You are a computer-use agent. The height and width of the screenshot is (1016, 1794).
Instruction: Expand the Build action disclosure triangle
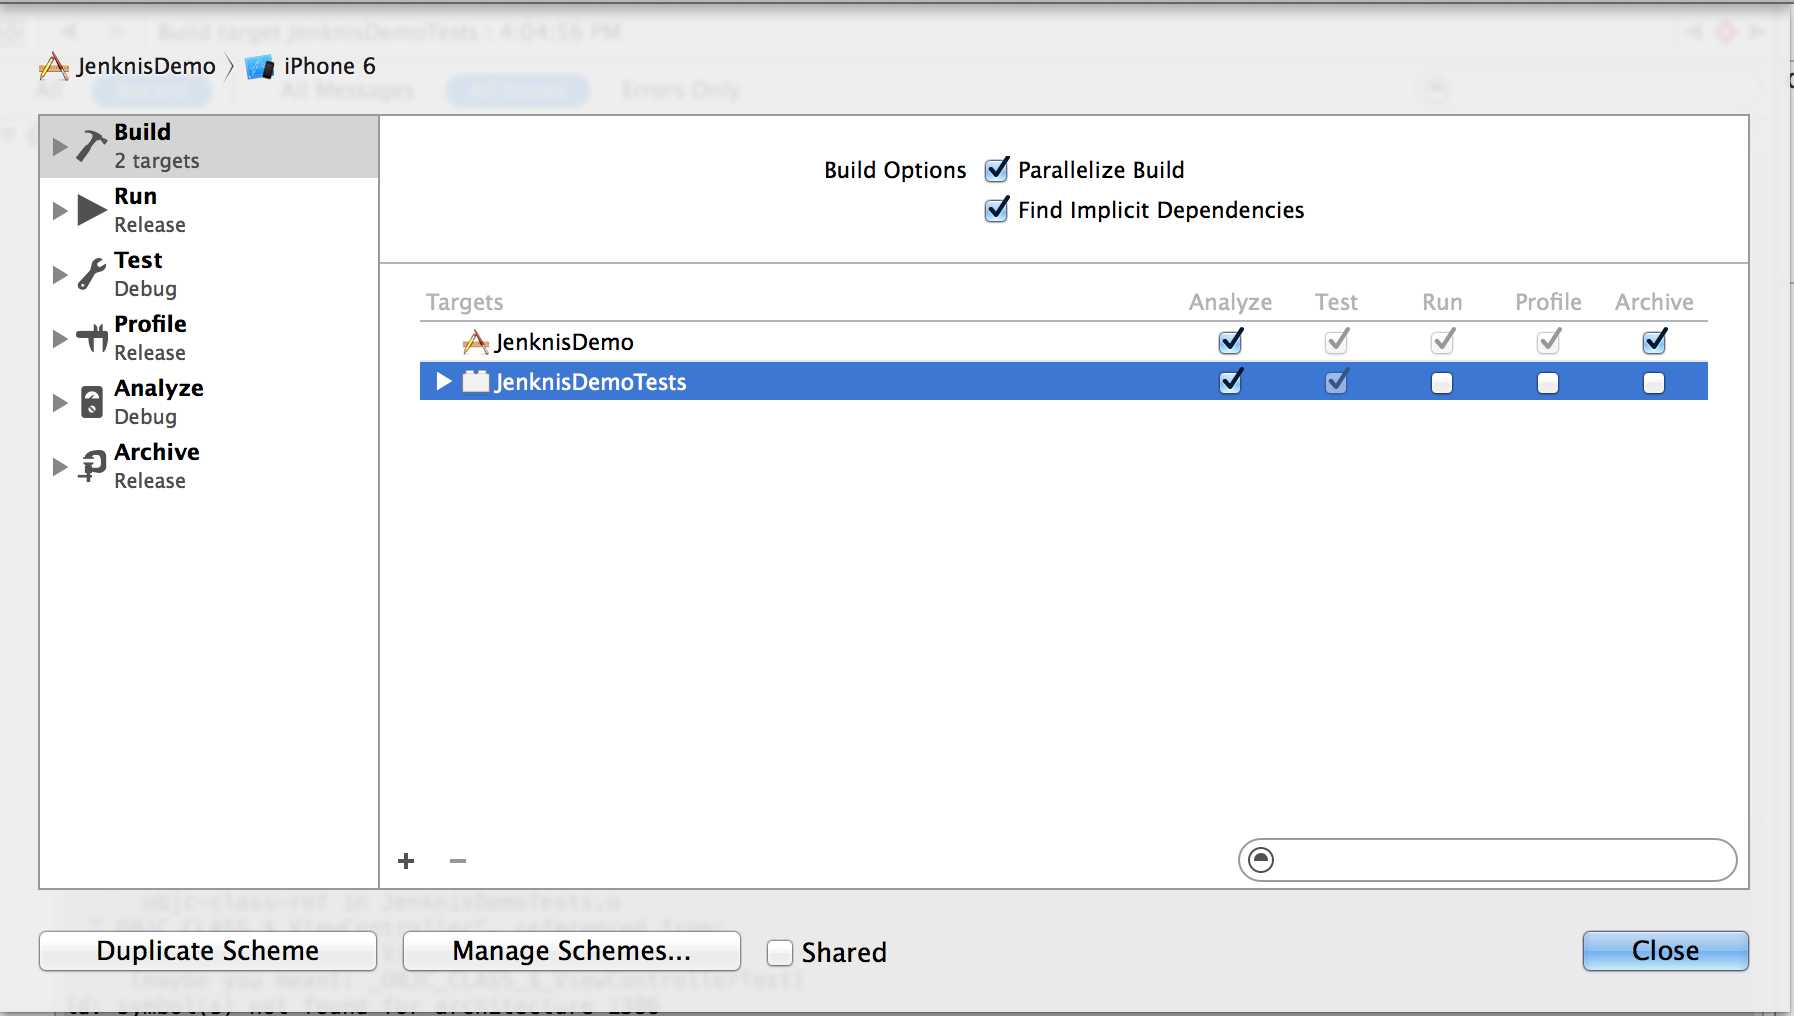(60, 147)
